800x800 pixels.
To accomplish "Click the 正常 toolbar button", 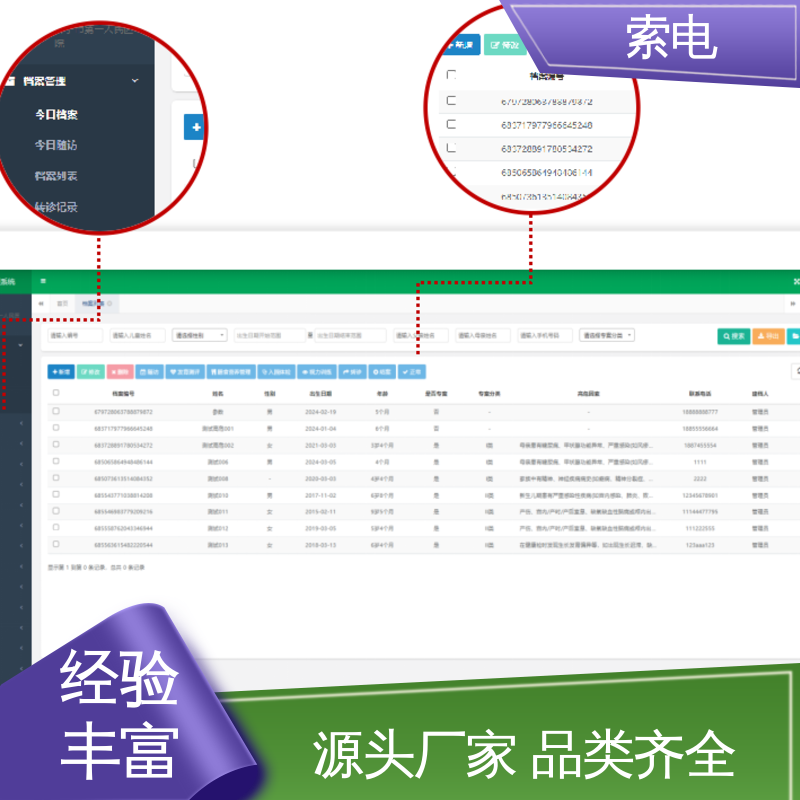I will [x=412, y=372].
